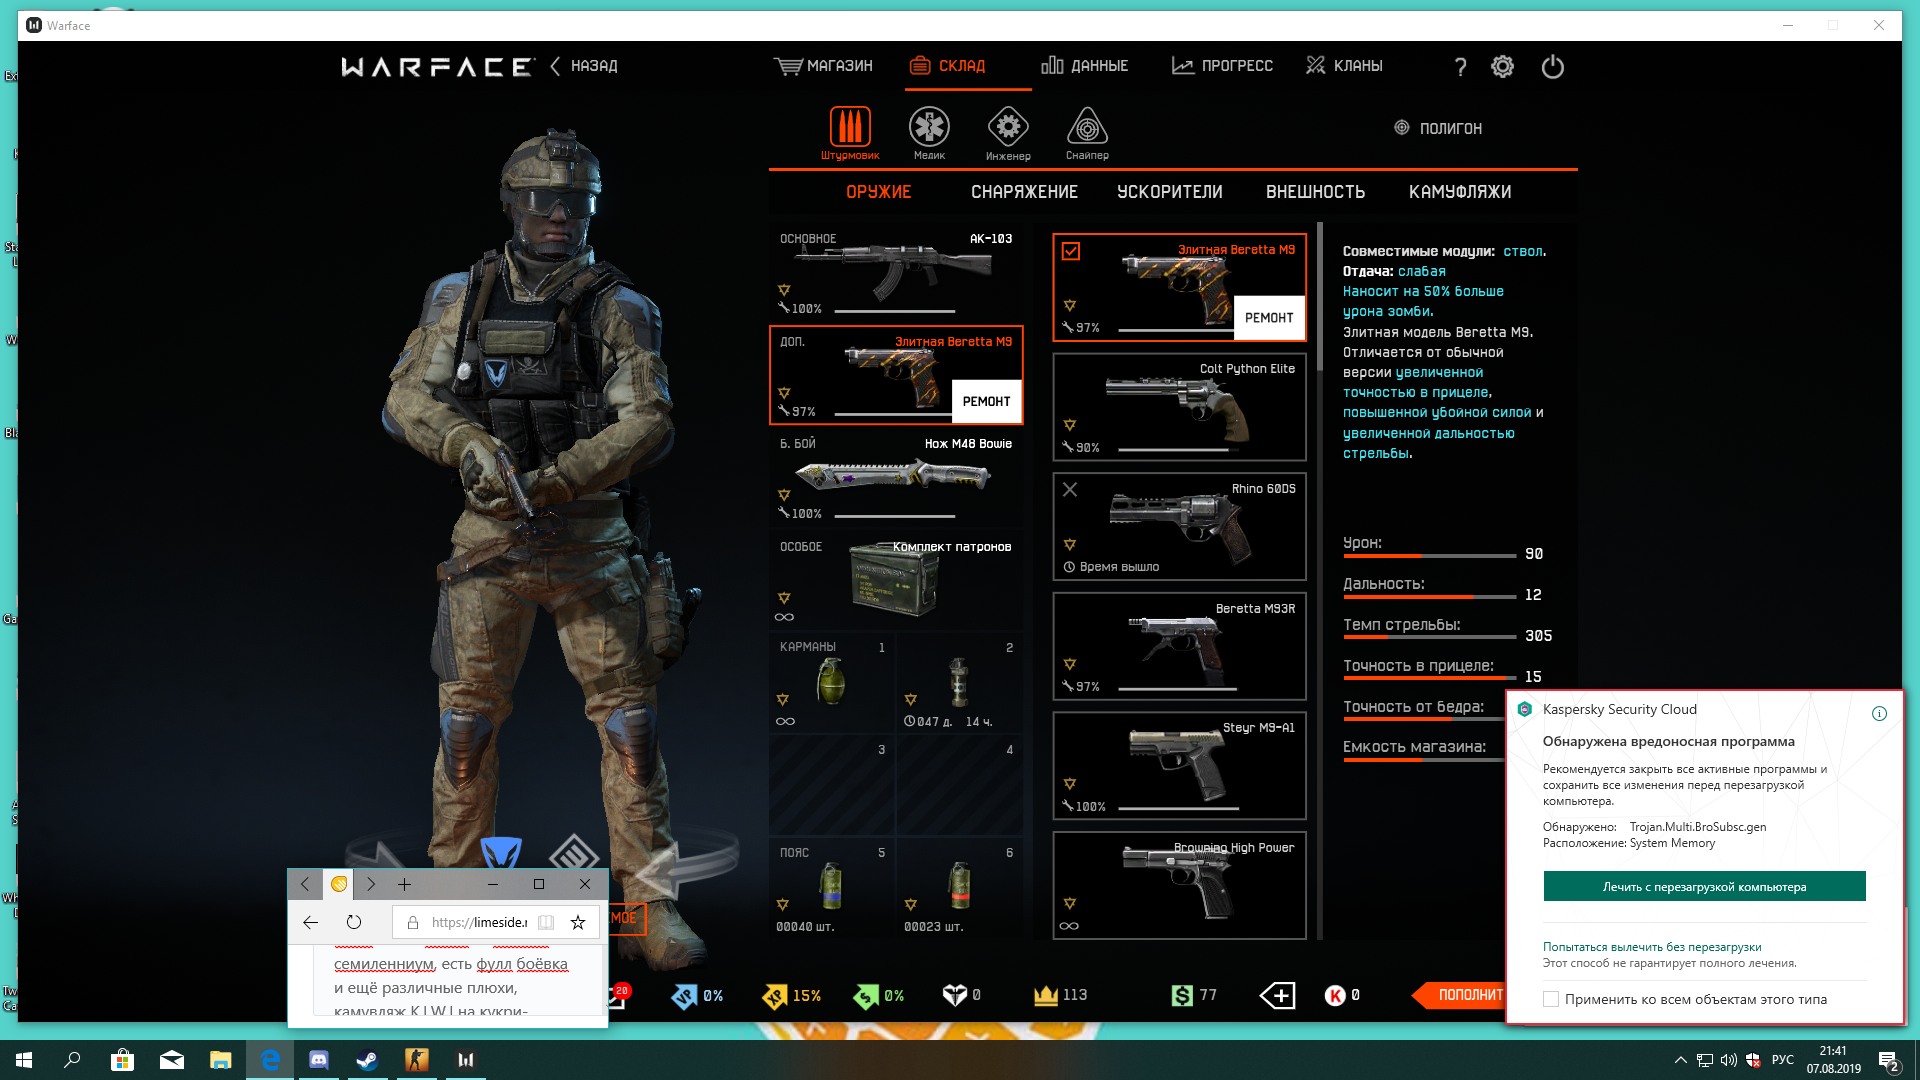Viewport: 1920px width, 1080px height.
Task: Click the crown currency 113 icon
Action: click(1046, 995)
